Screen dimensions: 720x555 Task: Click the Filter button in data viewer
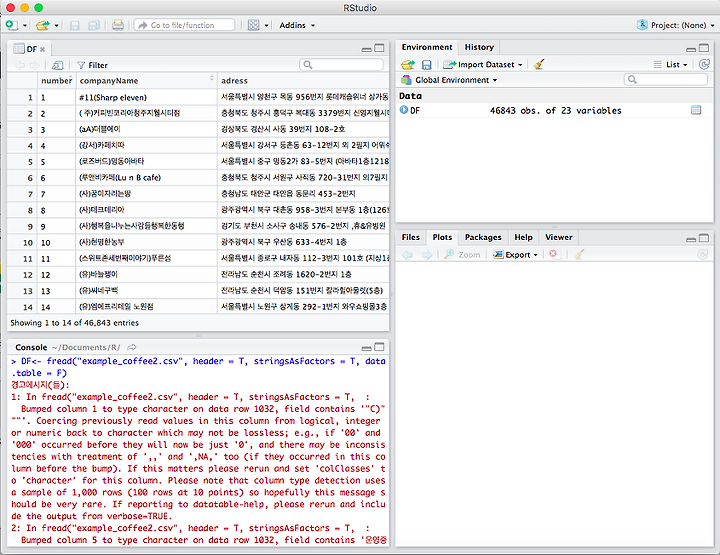click(x=92, y=65)
